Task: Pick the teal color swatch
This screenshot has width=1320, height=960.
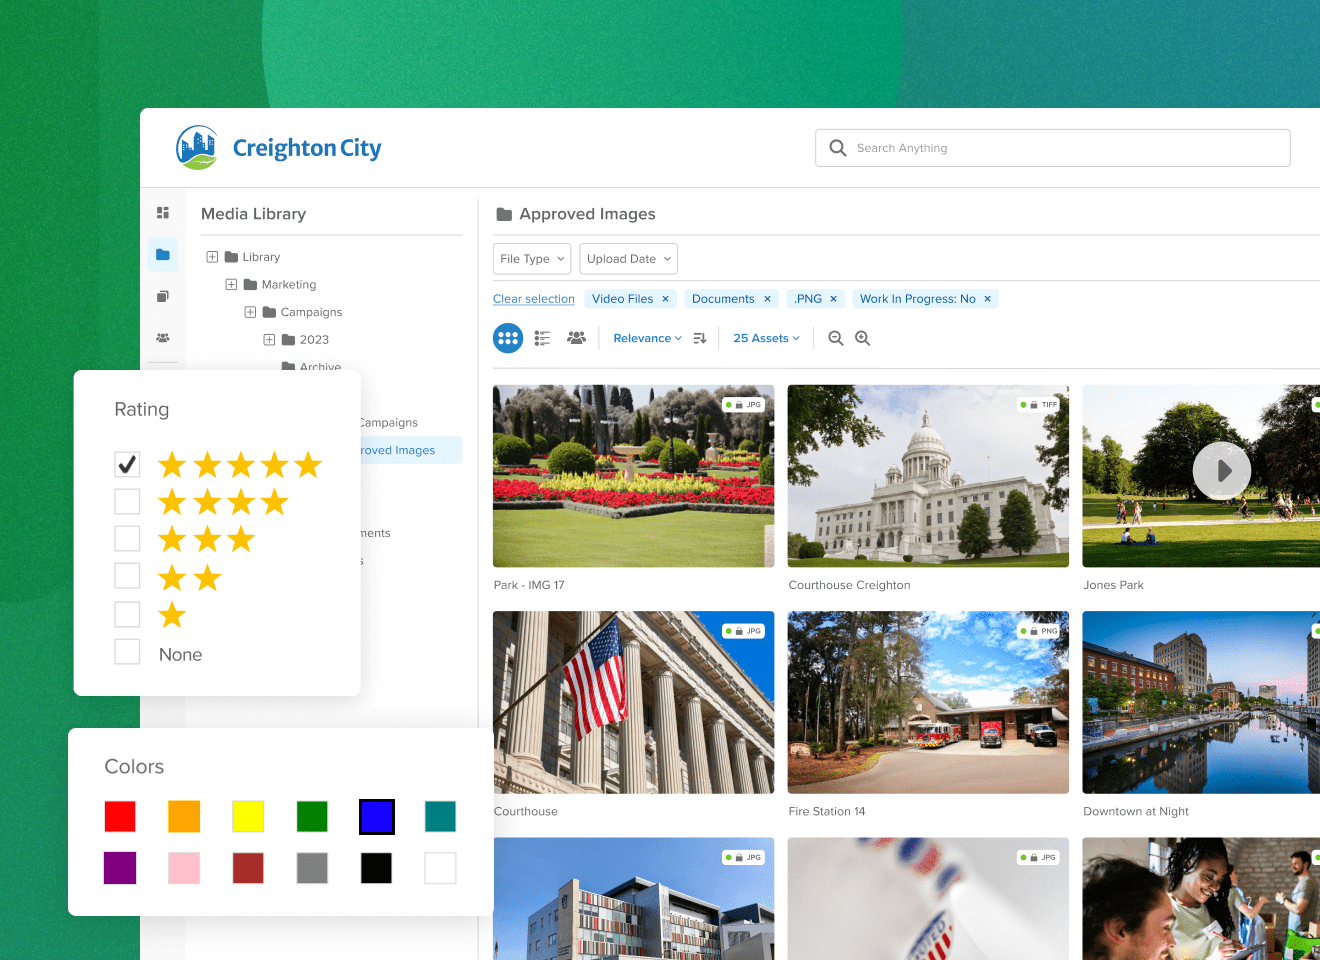Action: [x=440, y=816]
